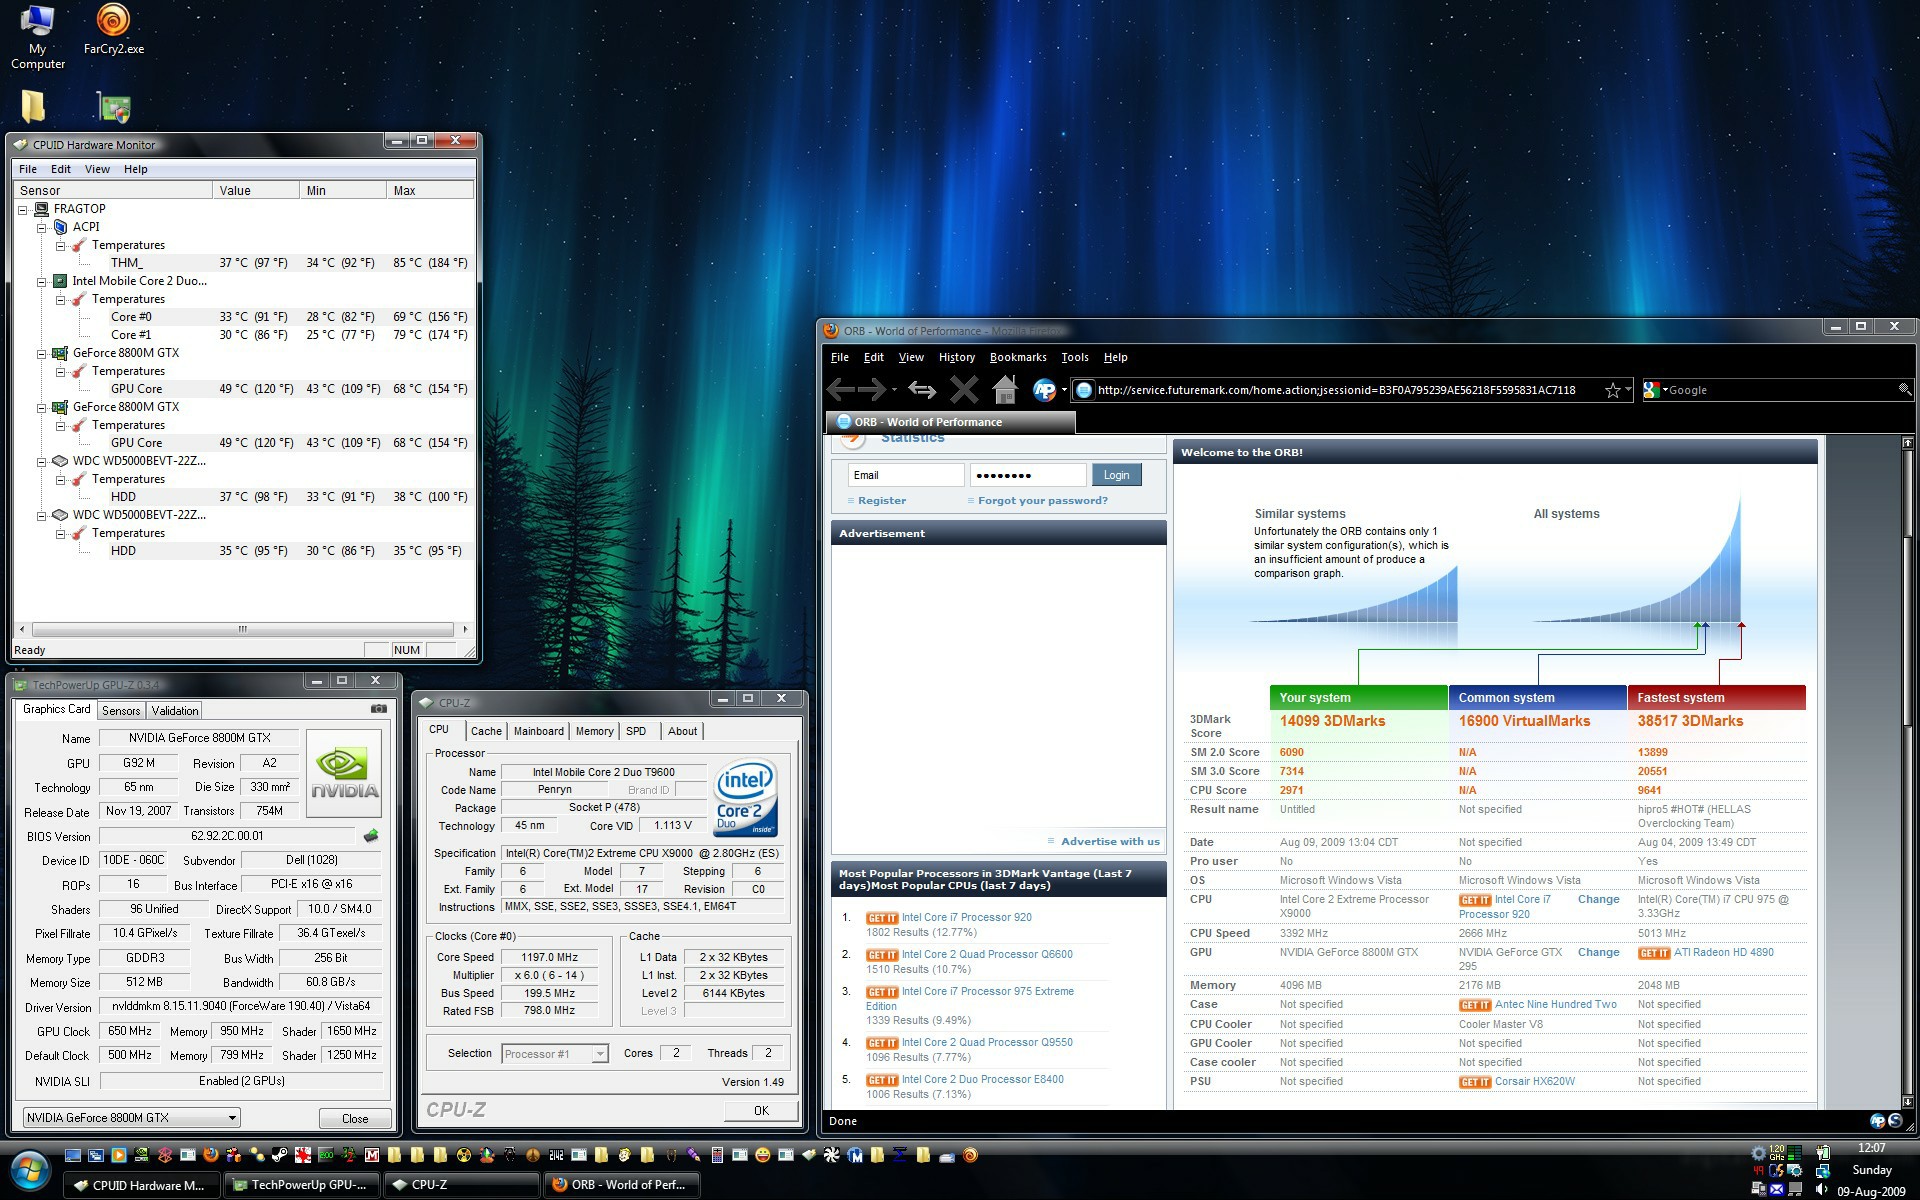1920x1200 pixels.
Task: Open the yellow folder on desktop
Action: tap(33, 106)
